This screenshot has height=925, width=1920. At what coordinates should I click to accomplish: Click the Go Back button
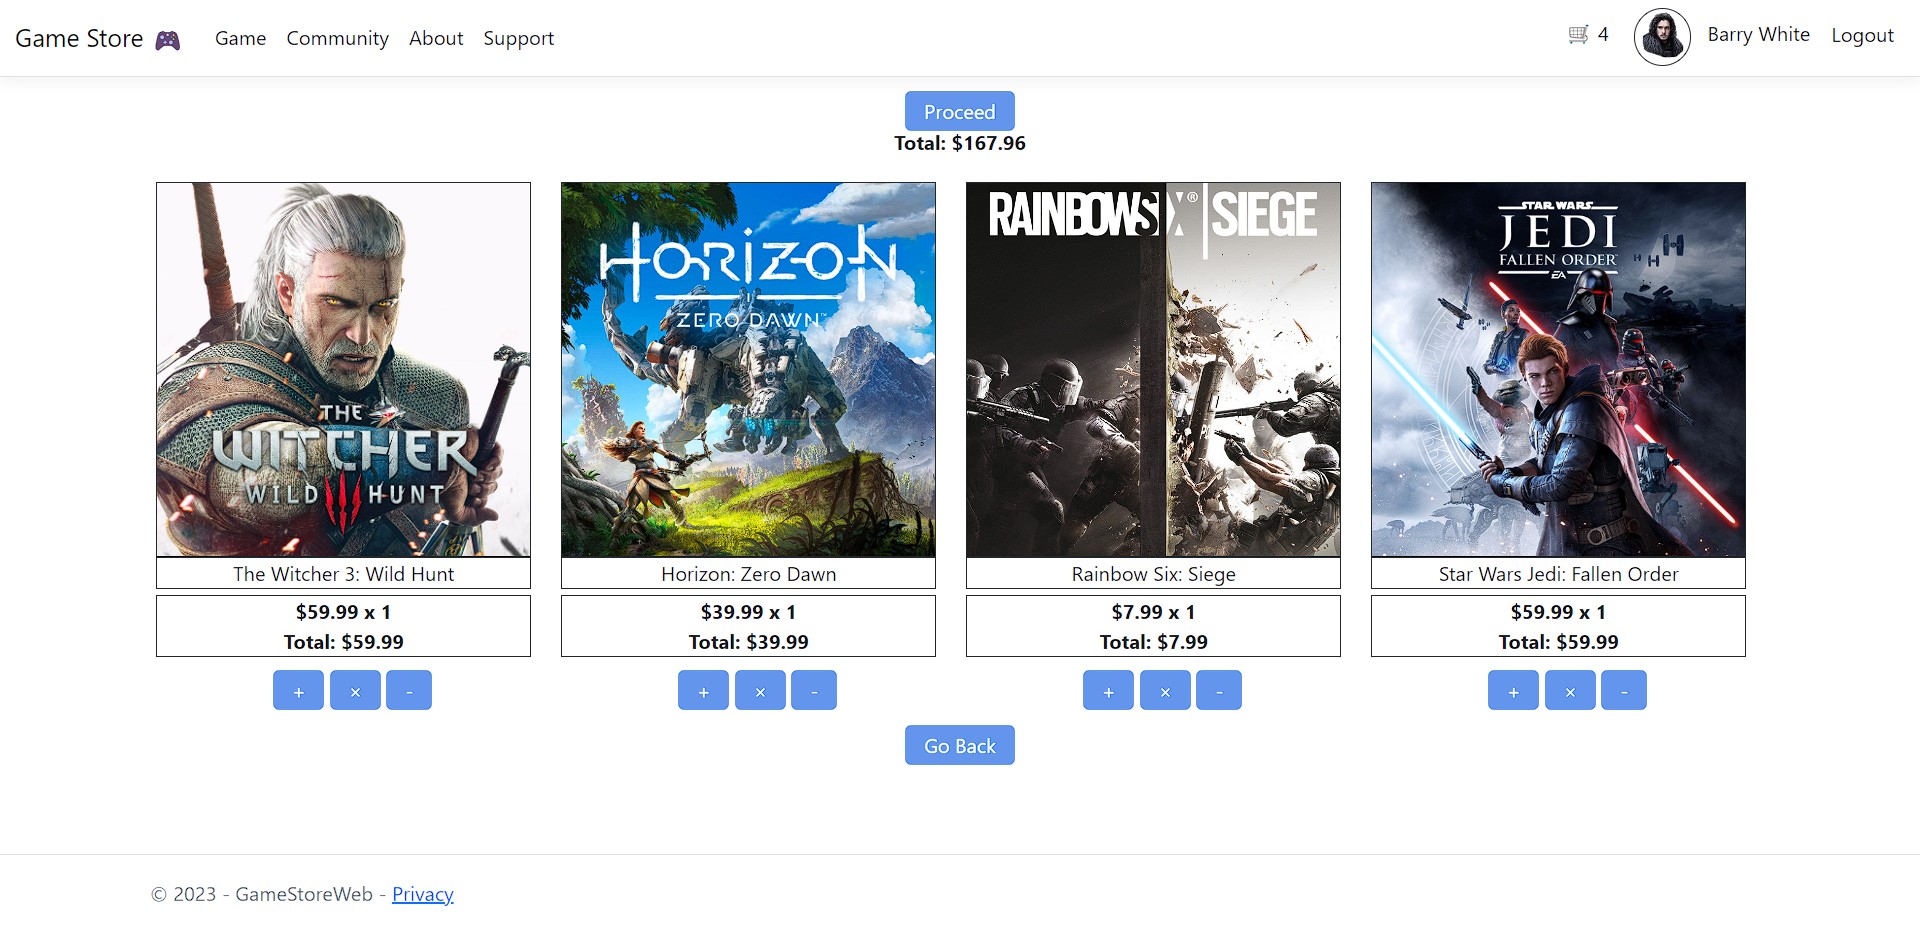click(960, 745)
